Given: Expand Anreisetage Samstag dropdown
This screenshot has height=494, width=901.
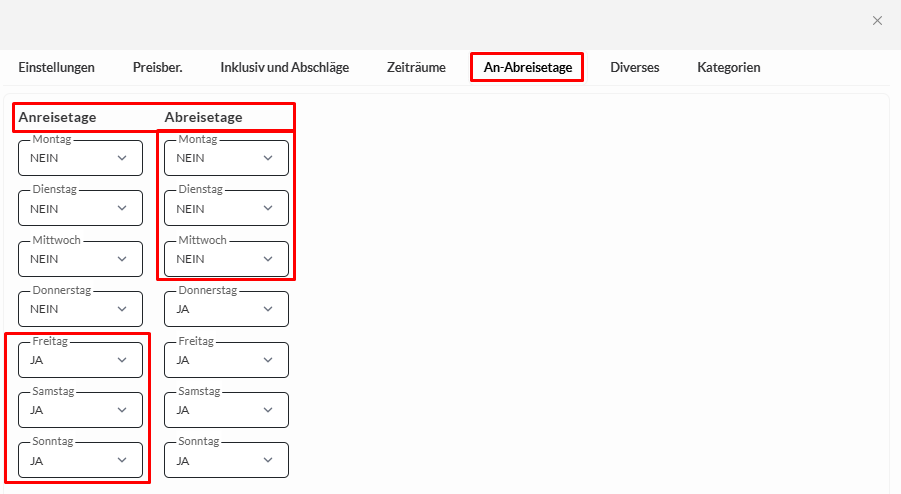Looking at the screenshot, I should pyautogui.click(x=80, y=410).
